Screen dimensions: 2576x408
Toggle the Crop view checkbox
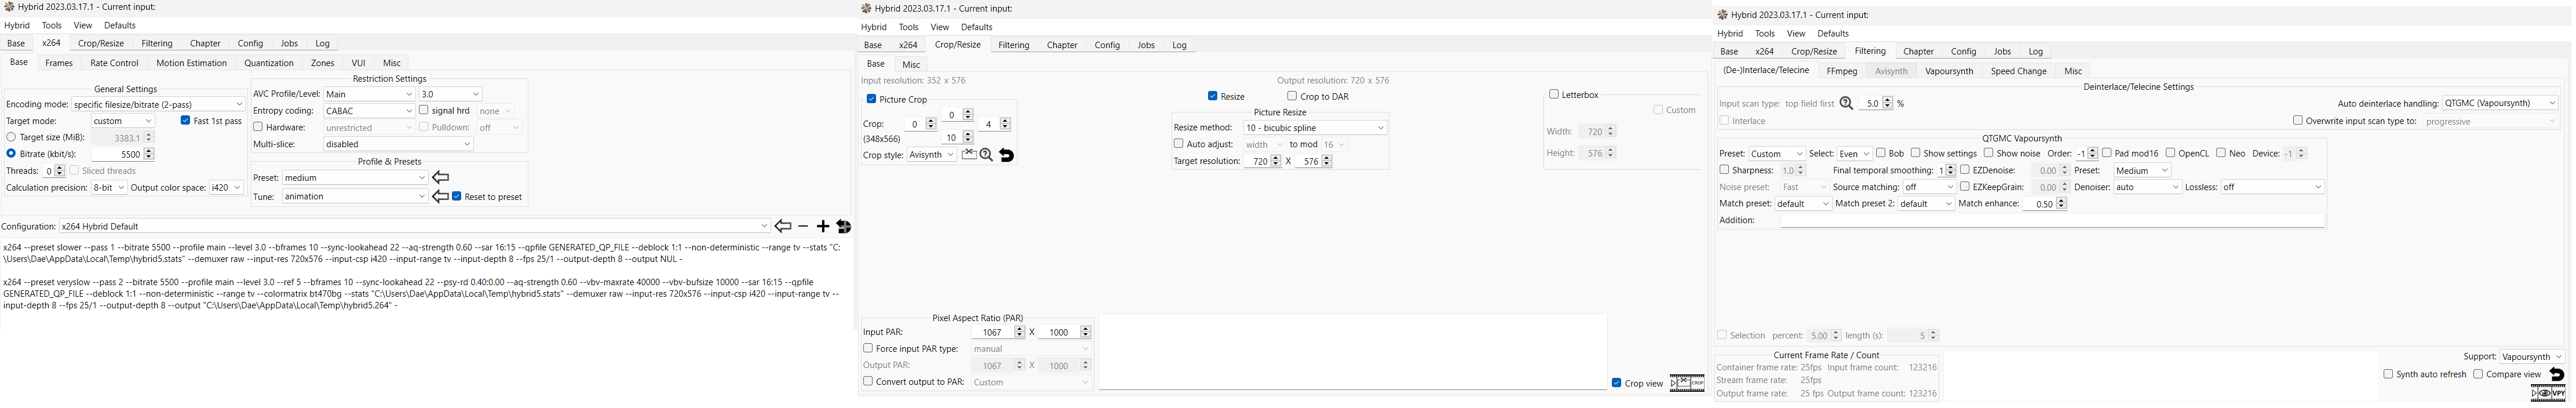coord(1617,383)
